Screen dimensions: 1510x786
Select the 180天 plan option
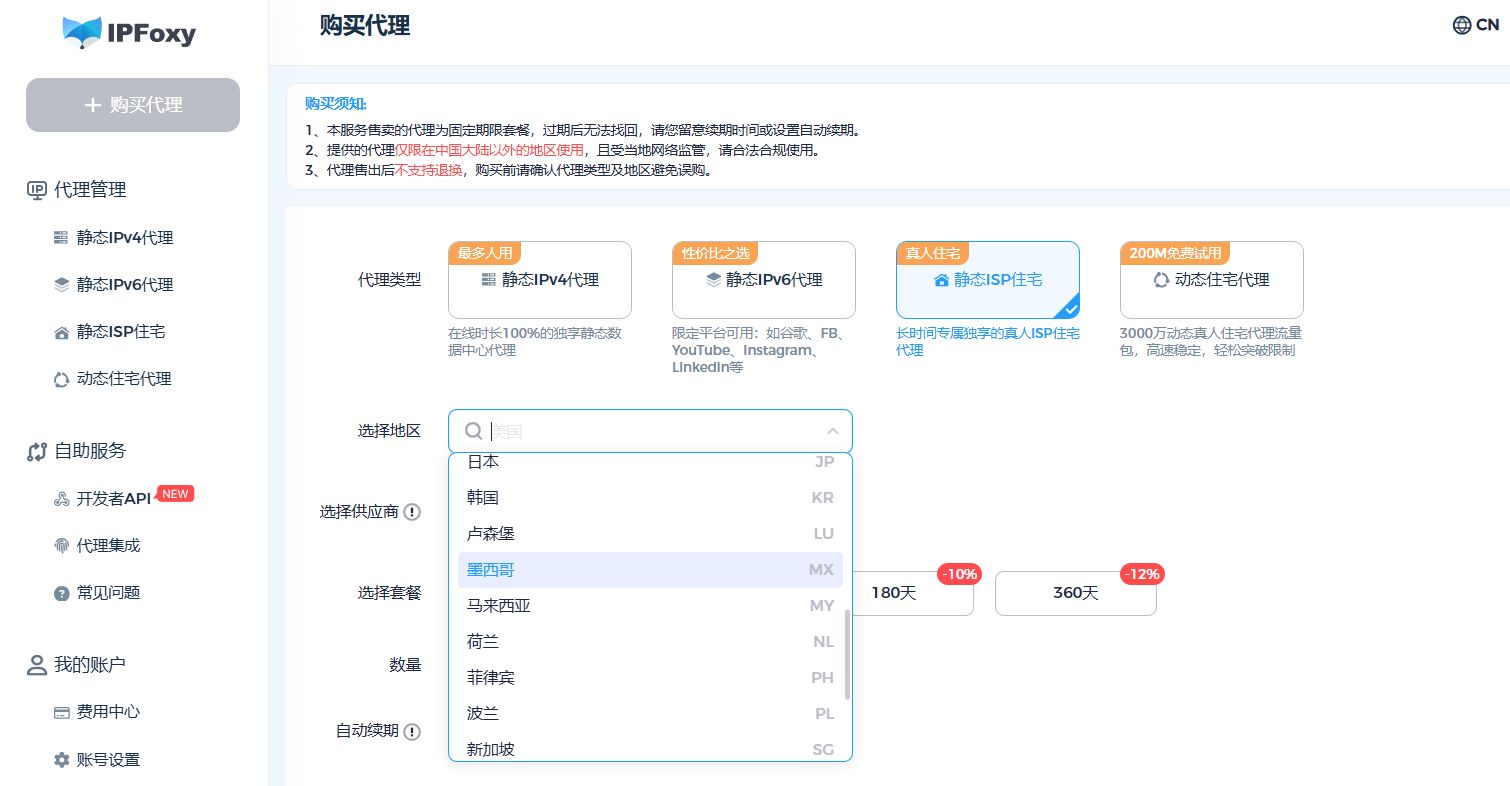[893, 593]
